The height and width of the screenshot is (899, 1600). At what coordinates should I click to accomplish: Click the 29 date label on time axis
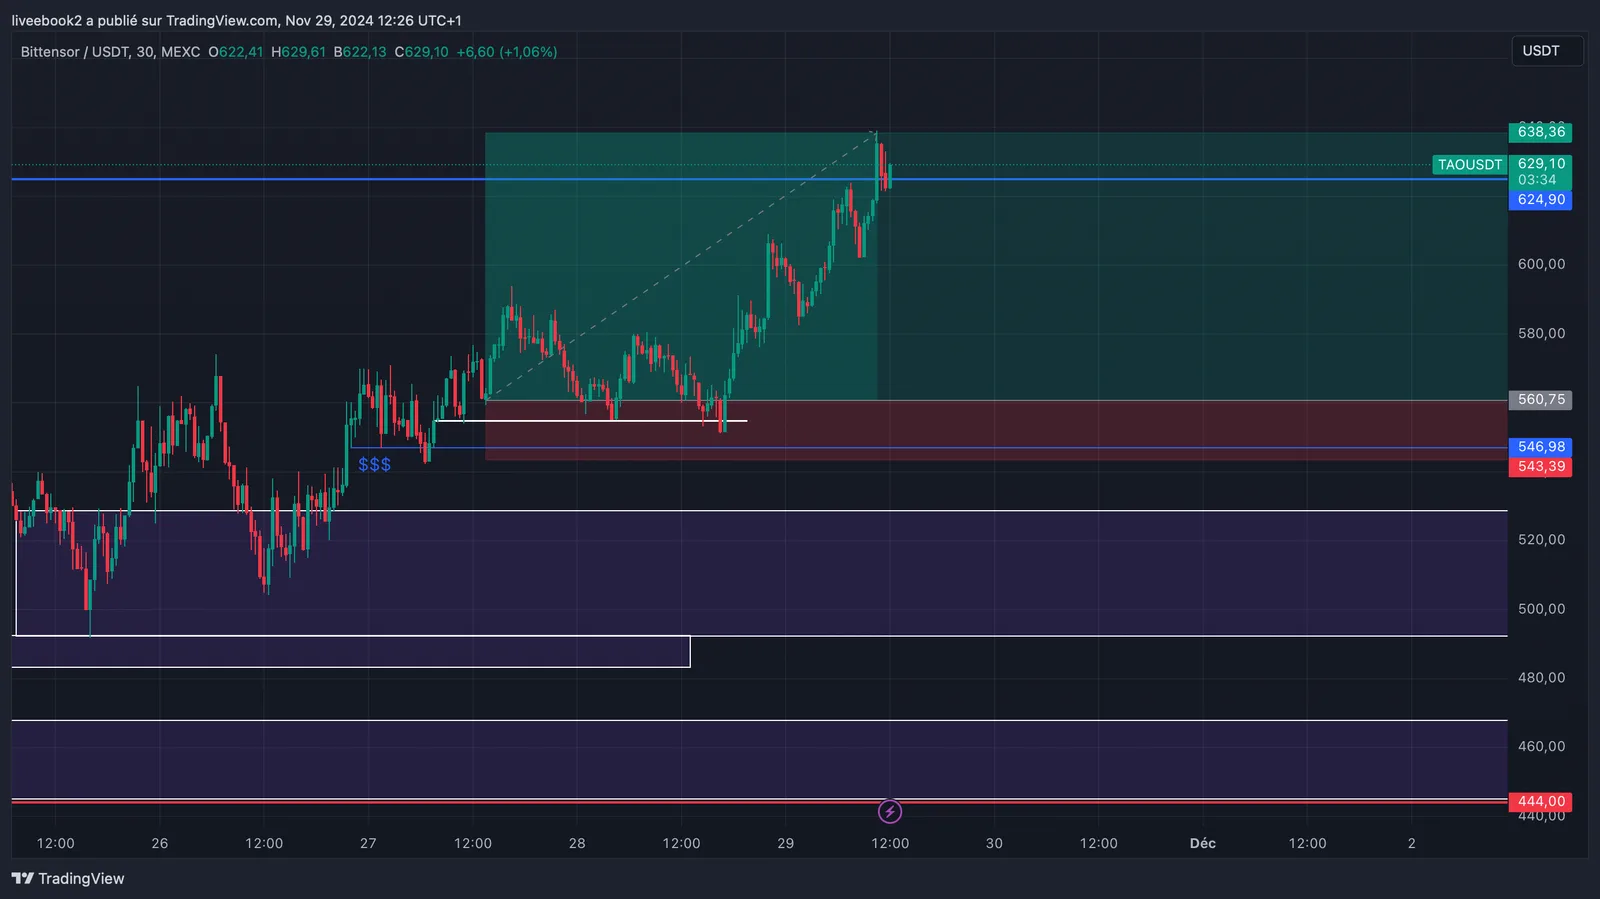786,843
